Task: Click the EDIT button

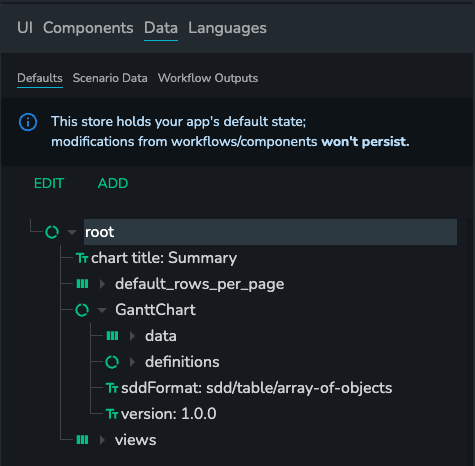Action: click(49, 183)
